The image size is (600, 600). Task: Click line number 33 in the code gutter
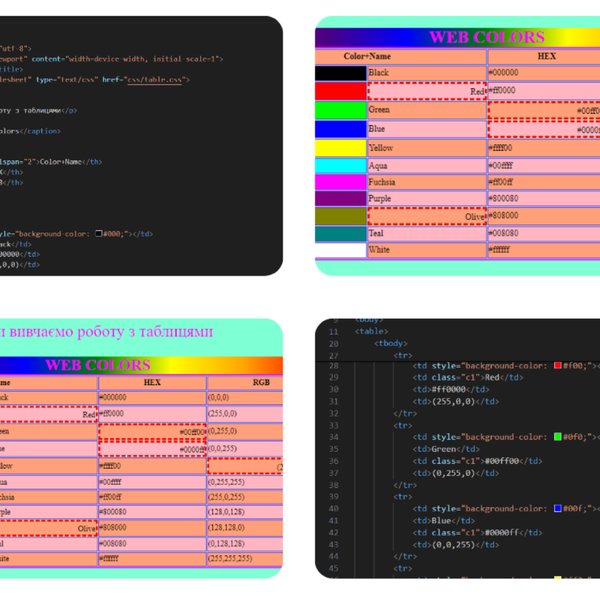334,426
